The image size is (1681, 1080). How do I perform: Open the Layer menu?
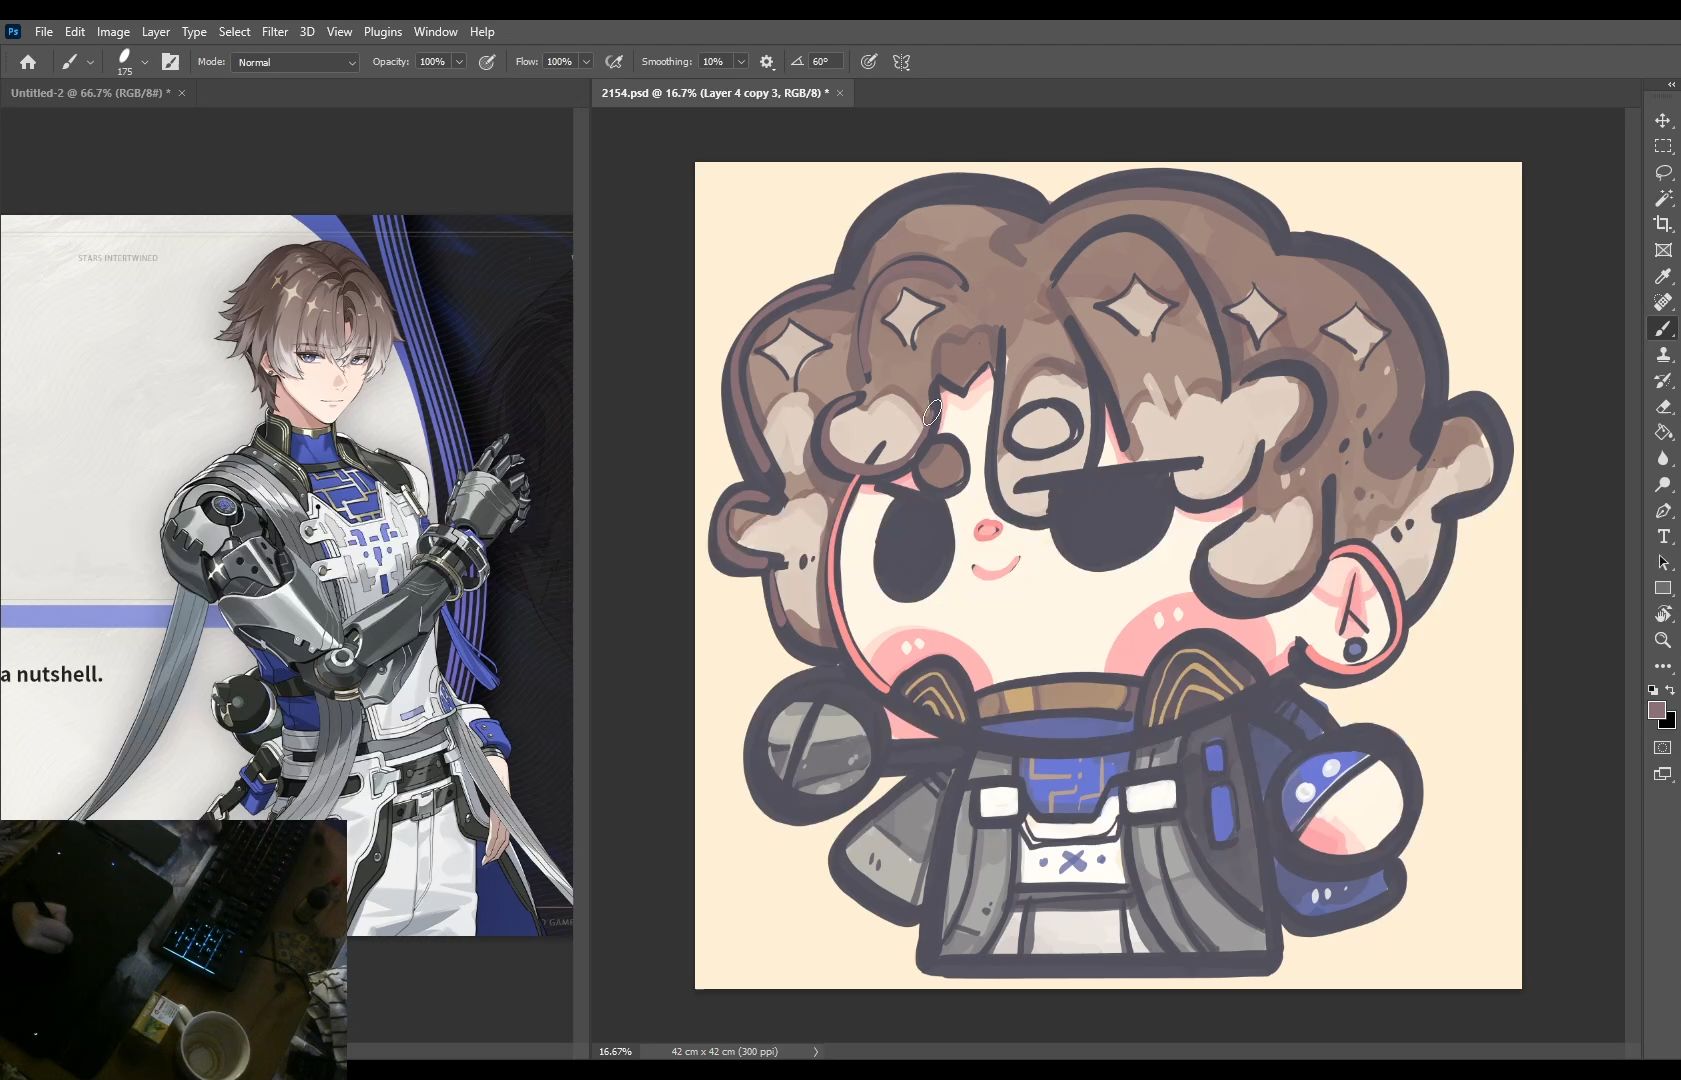pyautogui.click(x=155, y=32)
